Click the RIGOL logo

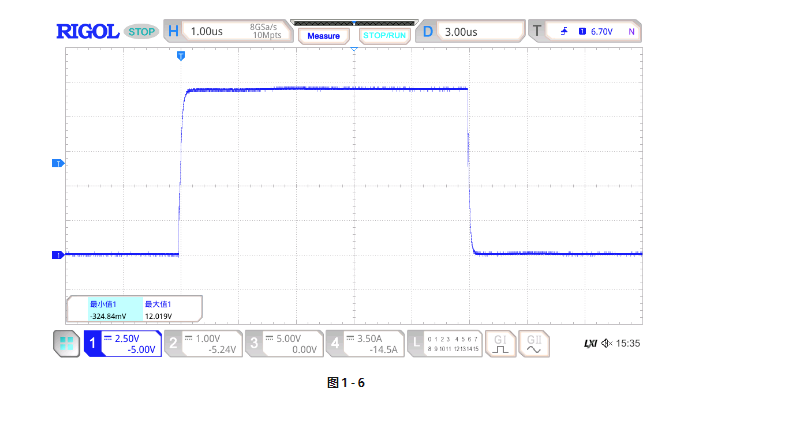point(88,32)
